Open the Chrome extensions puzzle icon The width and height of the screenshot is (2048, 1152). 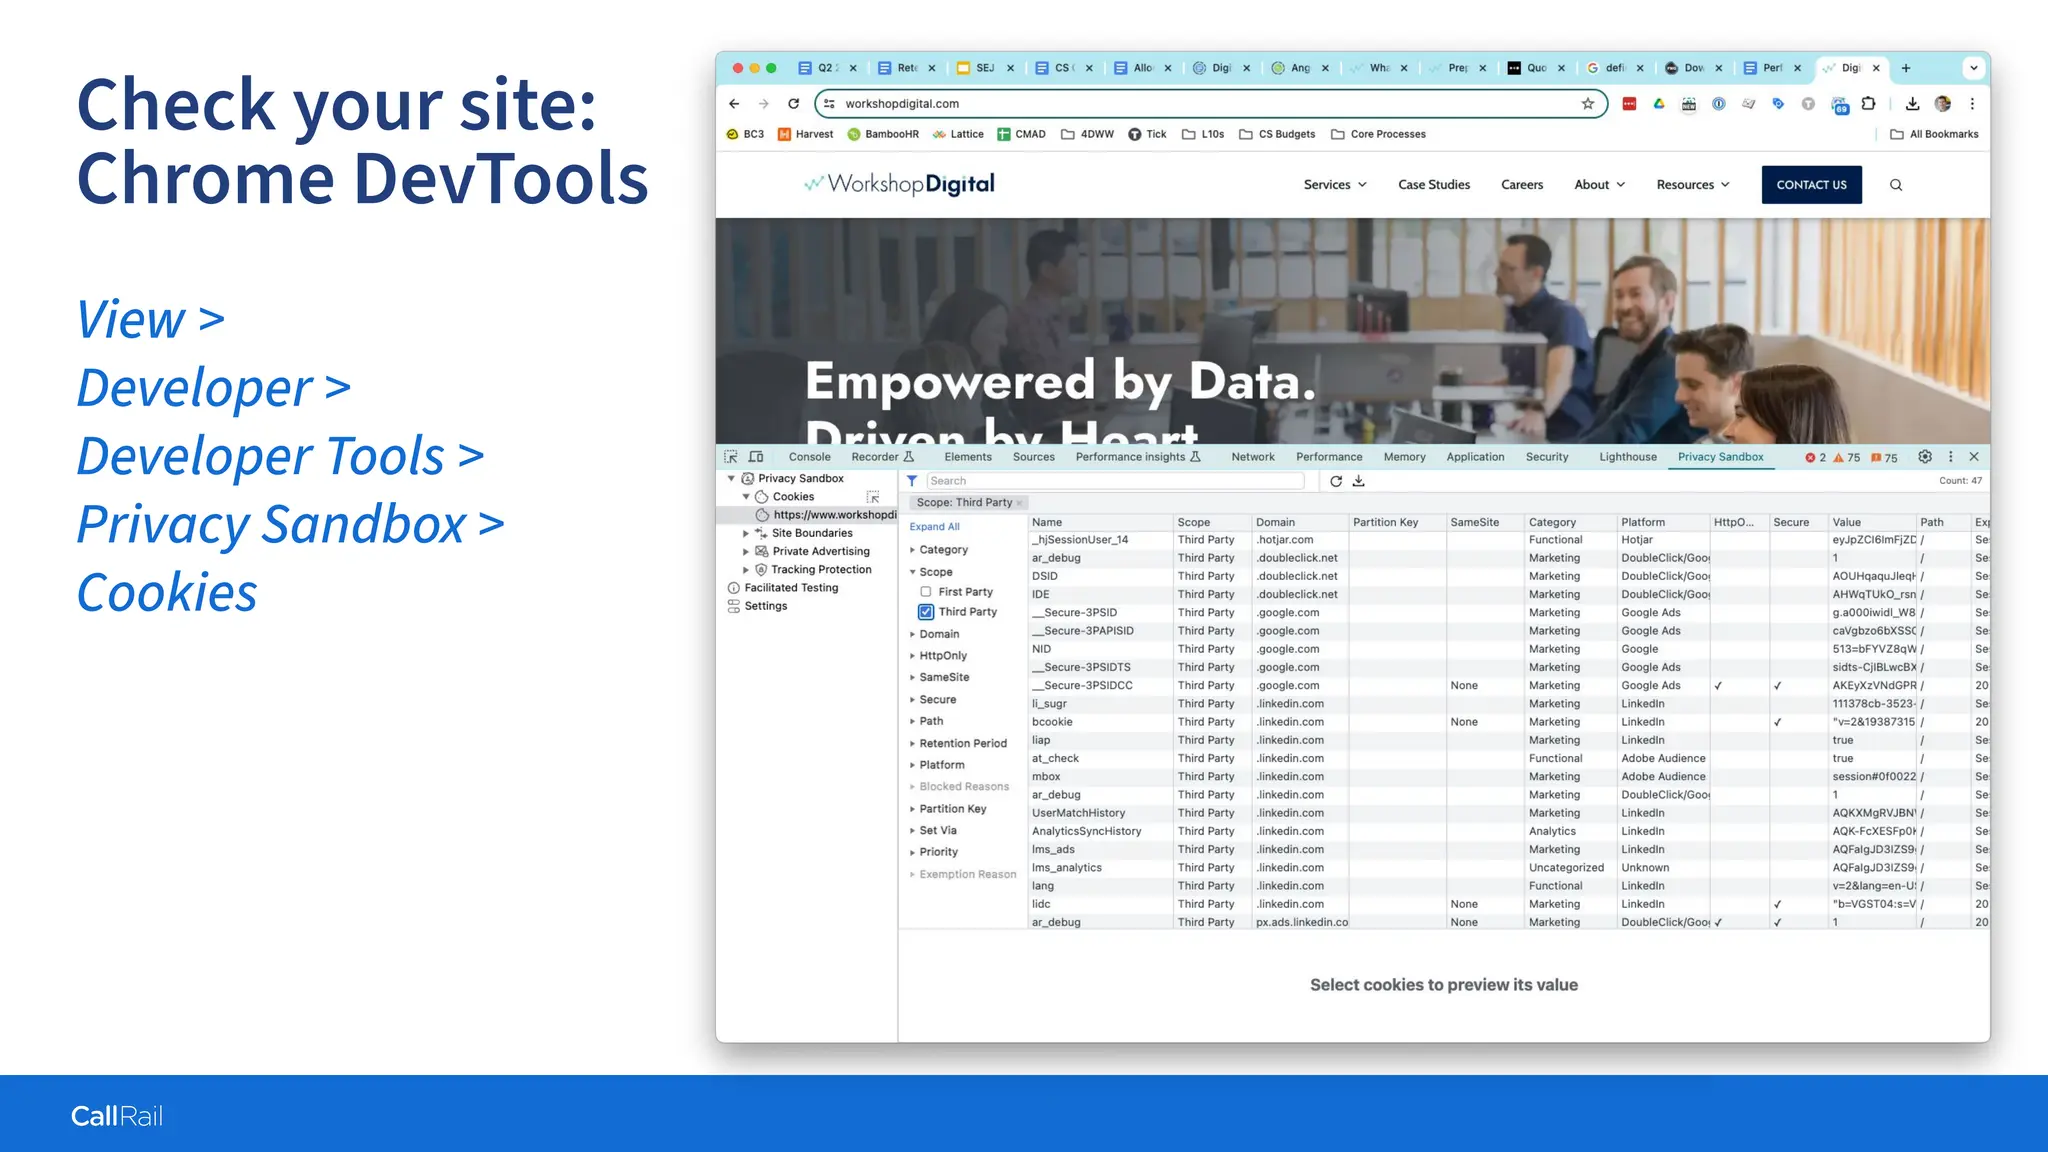click(x=1868, y=104)
